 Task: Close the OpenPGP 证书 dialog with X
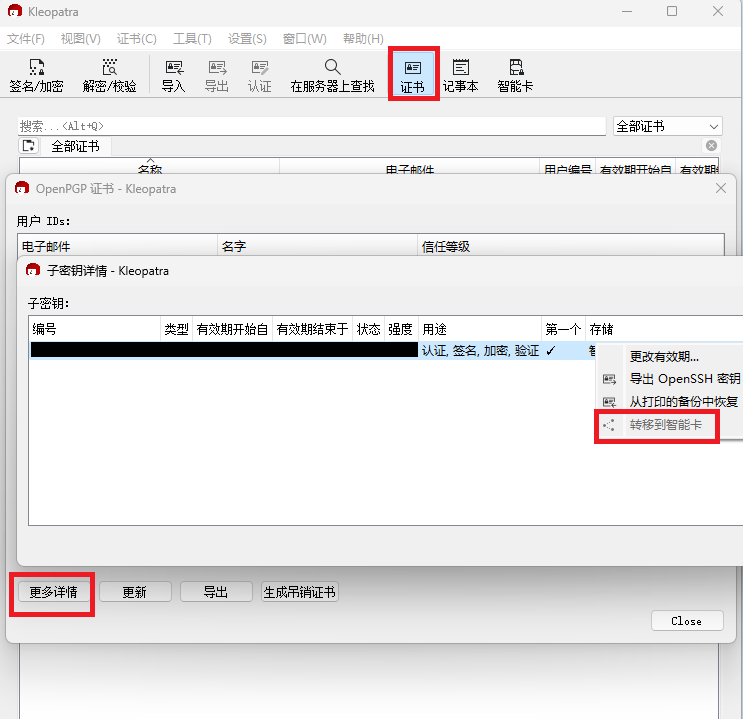[721, 188]
